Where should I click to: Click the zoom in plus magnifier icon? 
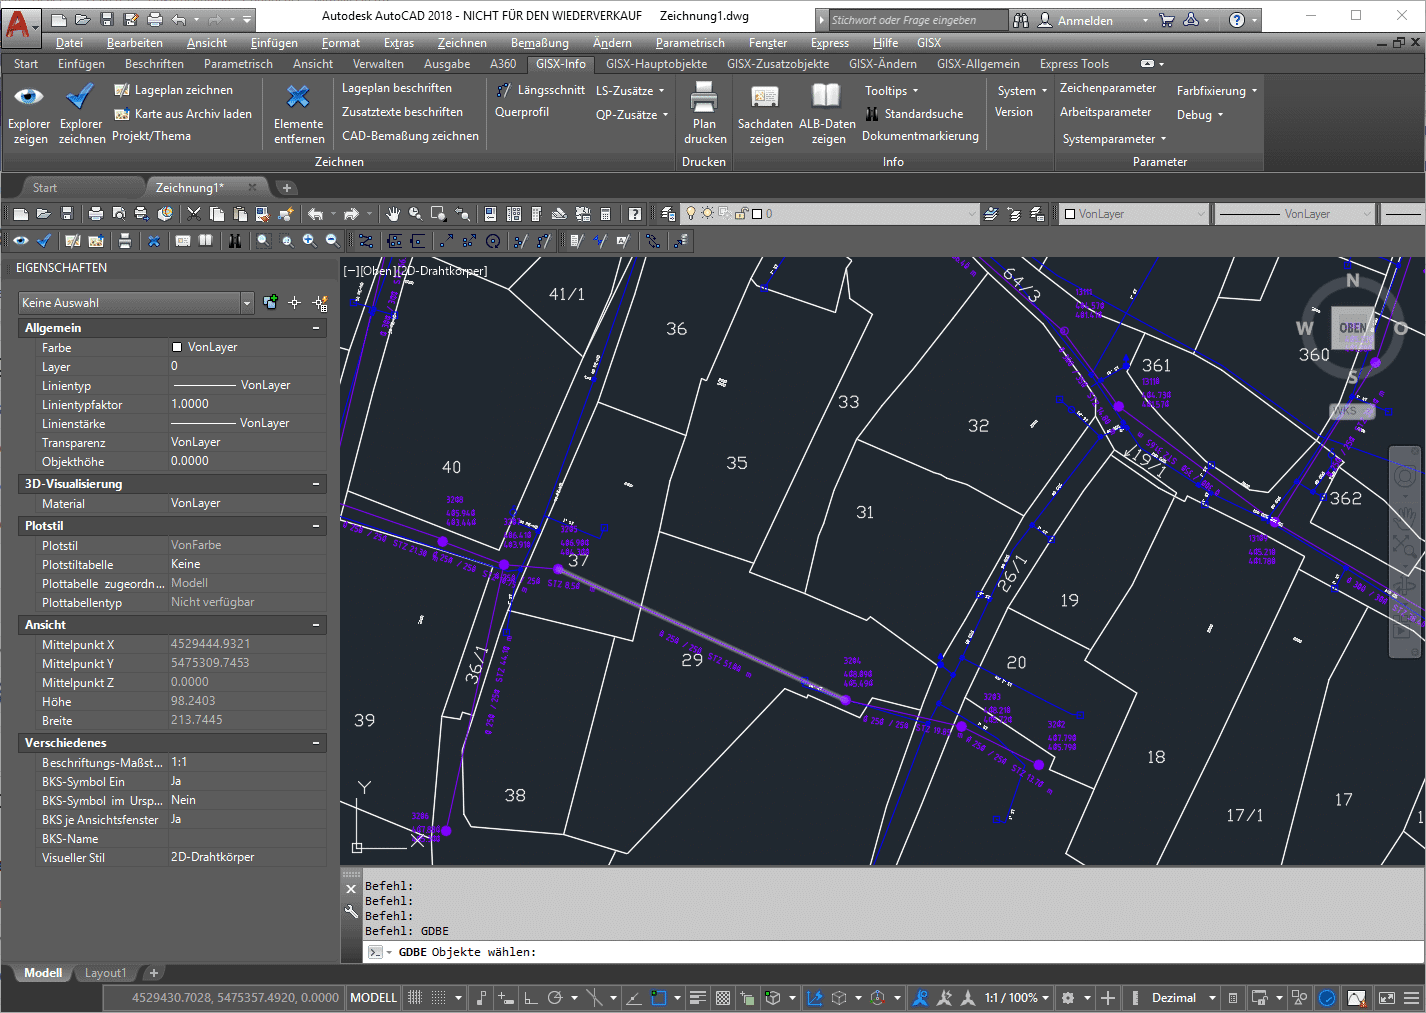(309, 241)
